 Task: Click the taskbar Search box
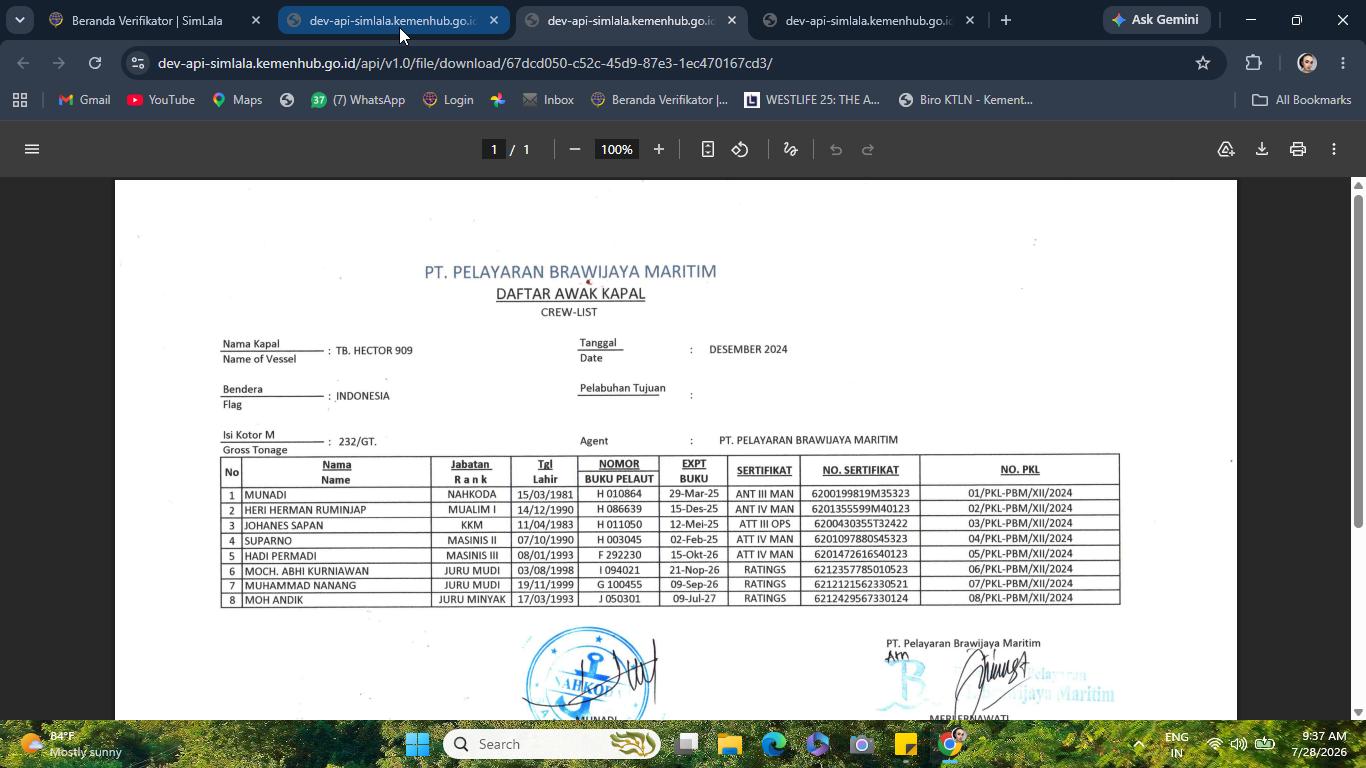[x=552, y=744]
